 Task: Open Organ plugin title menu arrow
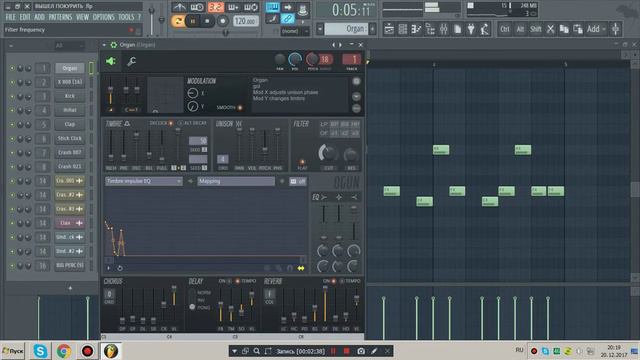[x=104, y=45]
